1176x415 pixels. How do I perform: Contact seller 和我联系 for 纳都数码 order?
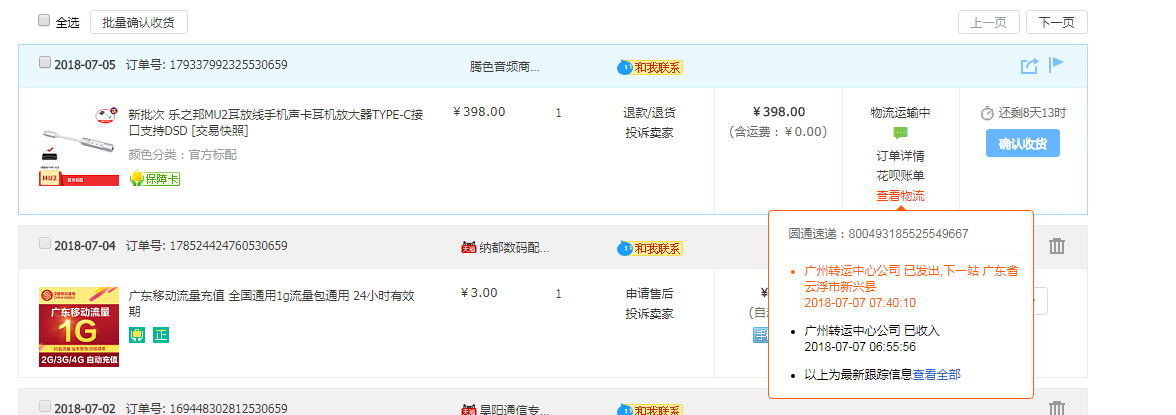pyautogui.click(x=650, y=248)
